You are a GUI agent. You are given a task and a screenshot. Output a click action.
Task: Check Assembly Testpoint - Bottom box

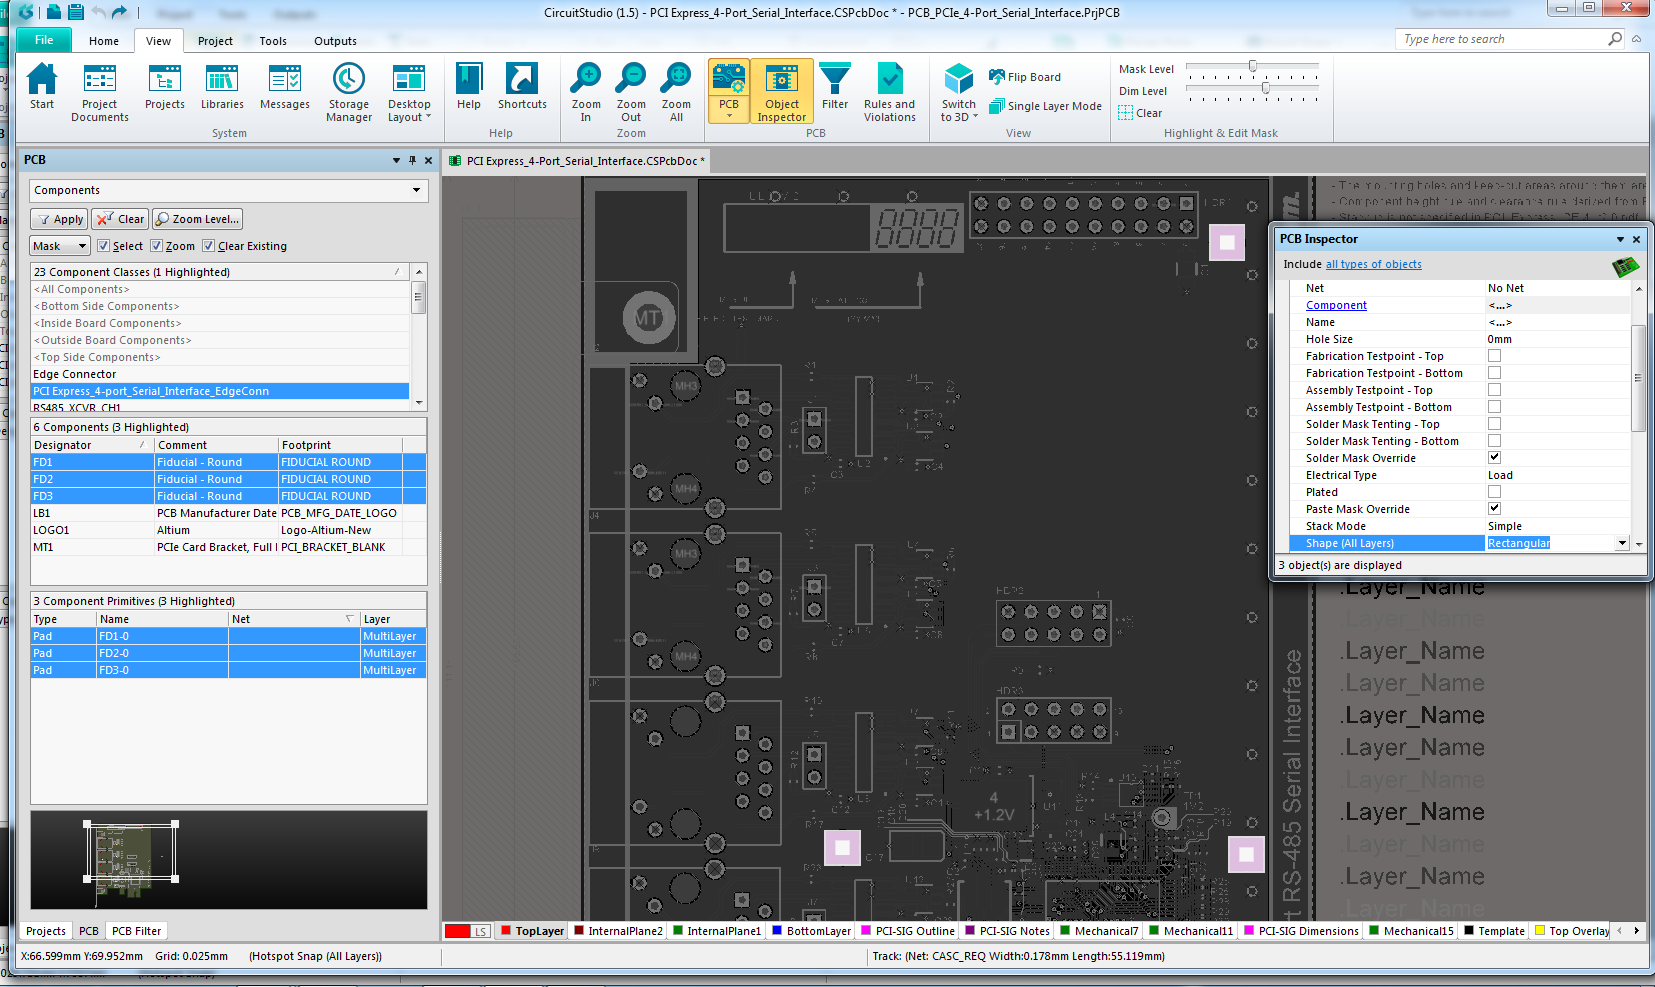click(1494, 407)
